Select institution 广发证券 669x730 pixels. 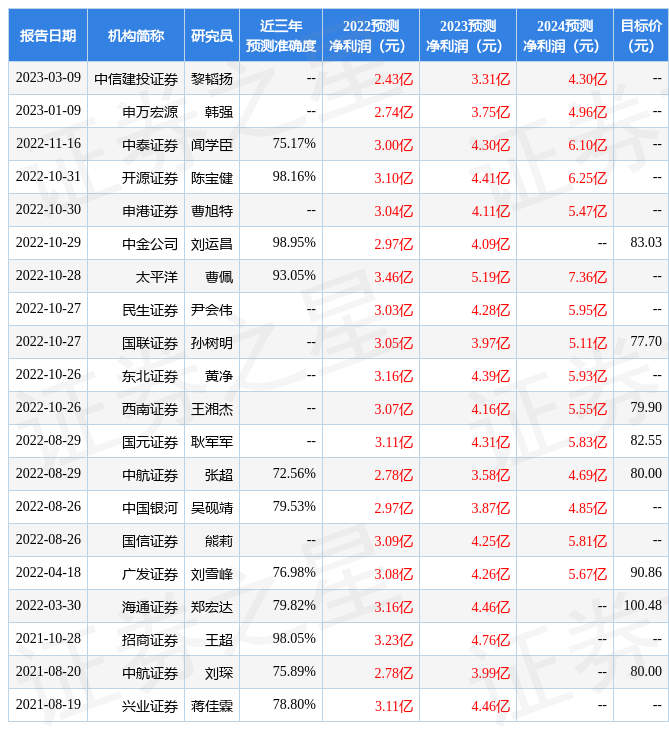pos(150,575)
